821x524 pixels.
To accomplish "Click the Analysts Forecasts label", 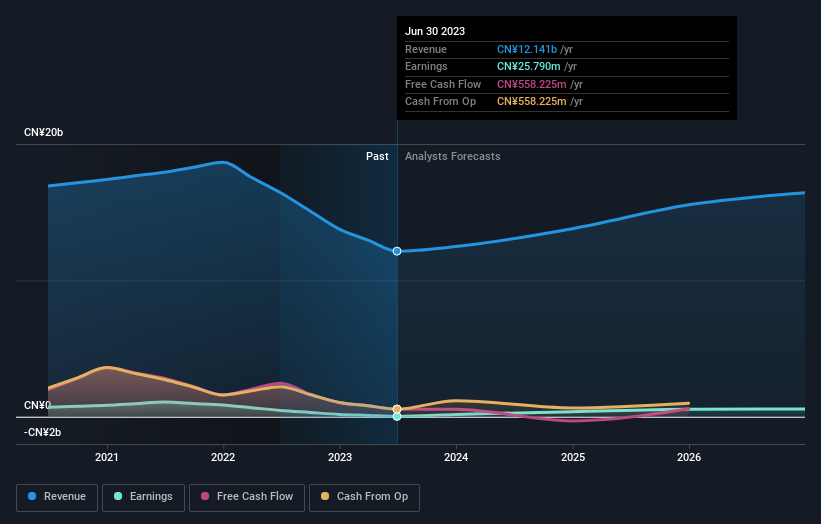I will coord(452,157).
